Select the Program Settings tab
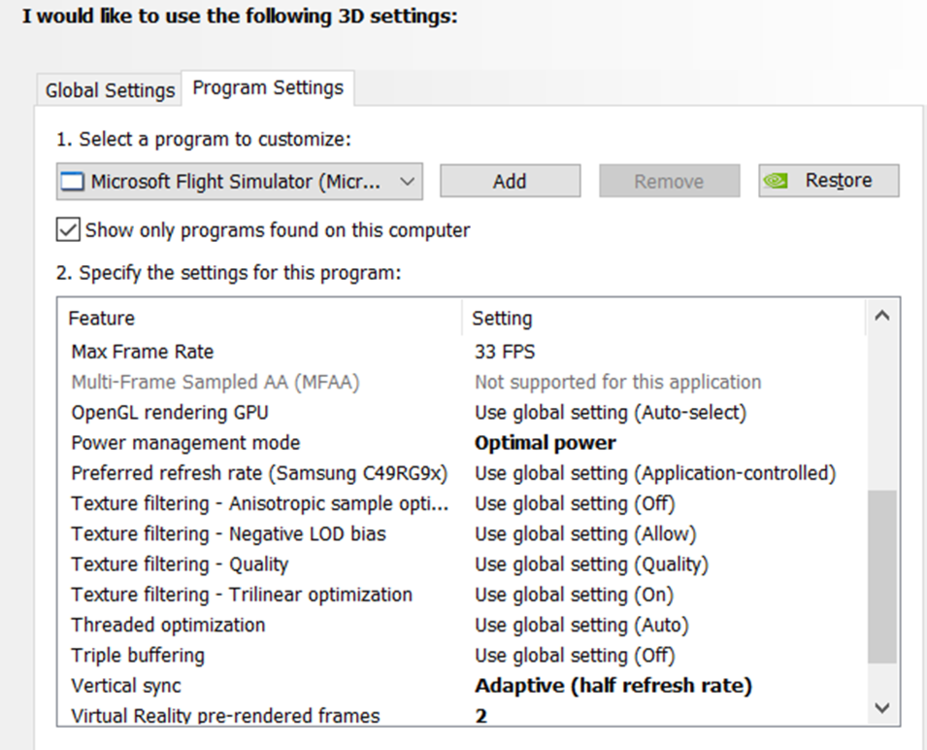Image resolution: width=927 pixels, height=750 pixels. coord(267,88)
